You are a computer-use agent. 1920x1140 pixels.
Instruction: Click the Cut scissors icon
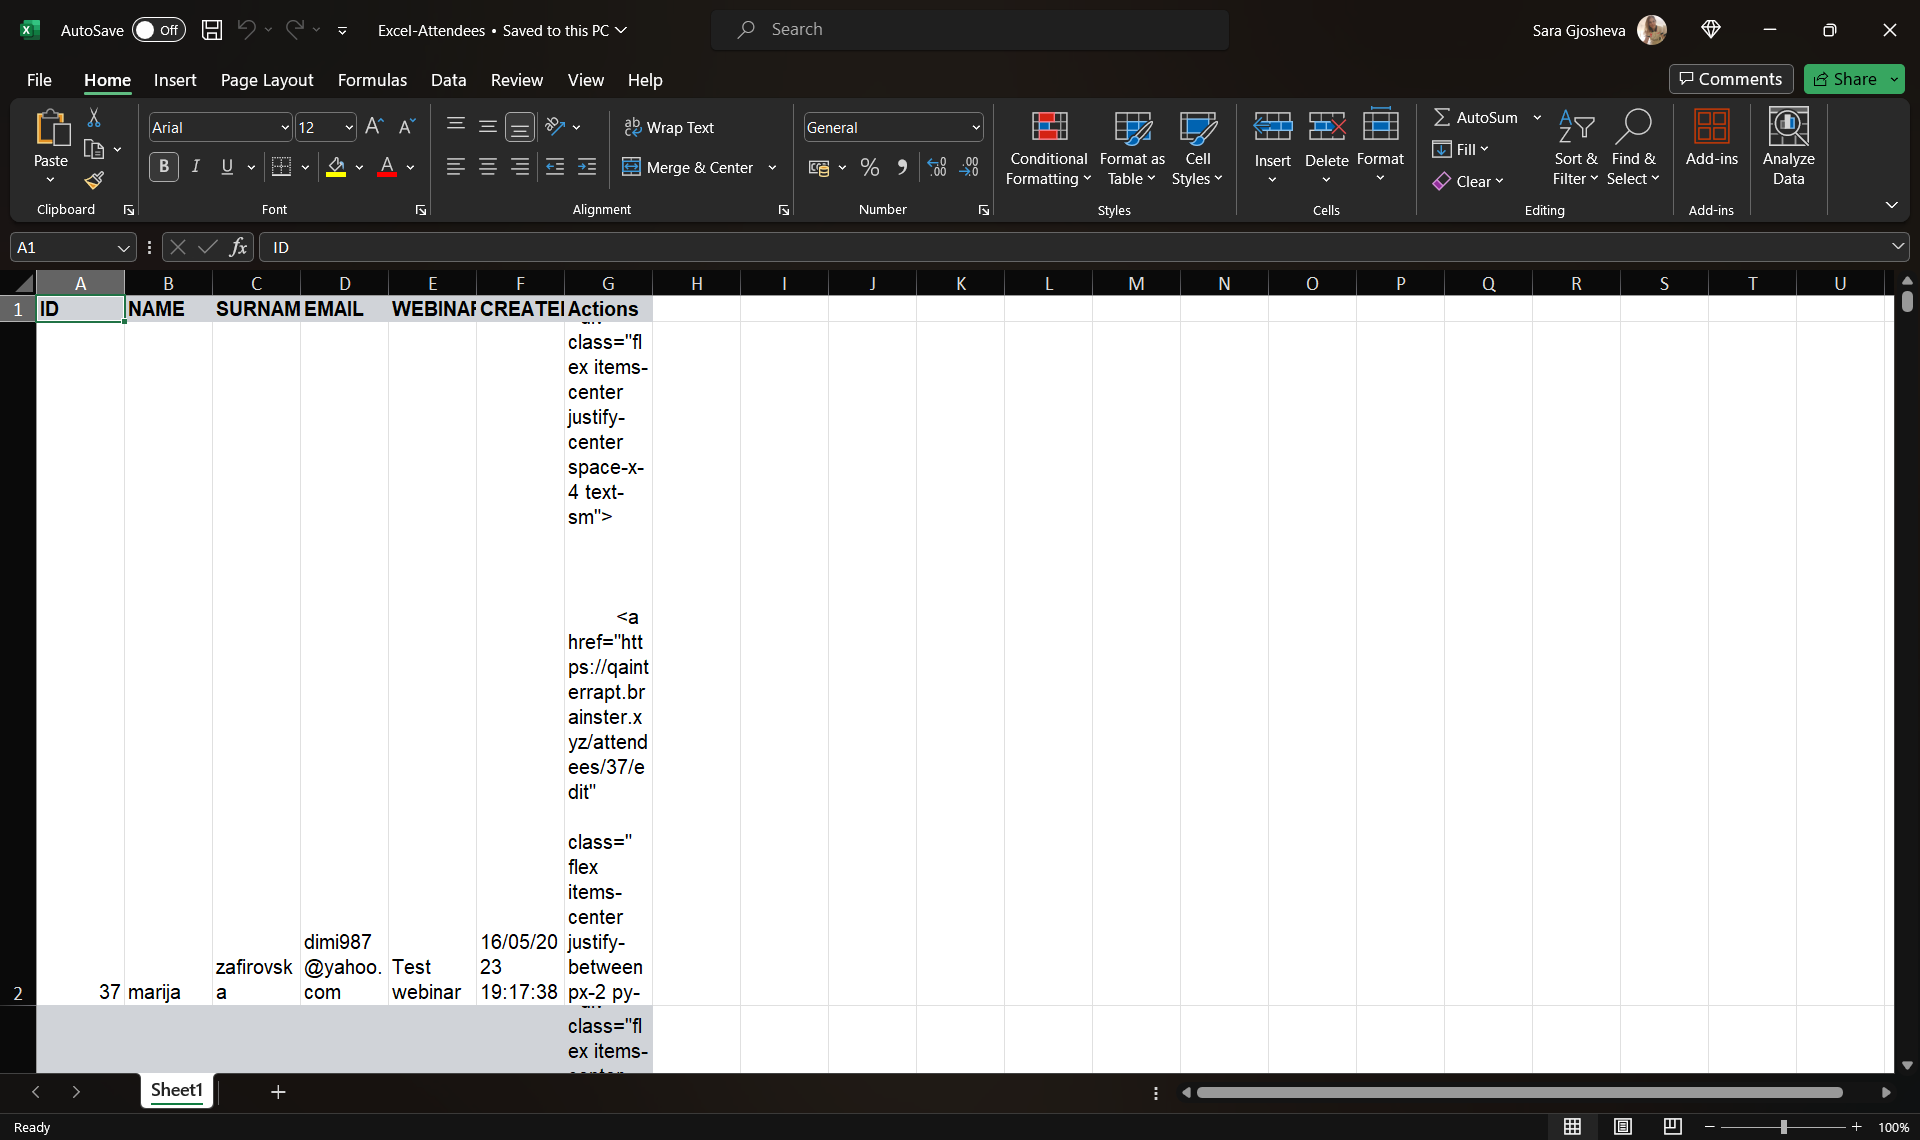point(94,118)
